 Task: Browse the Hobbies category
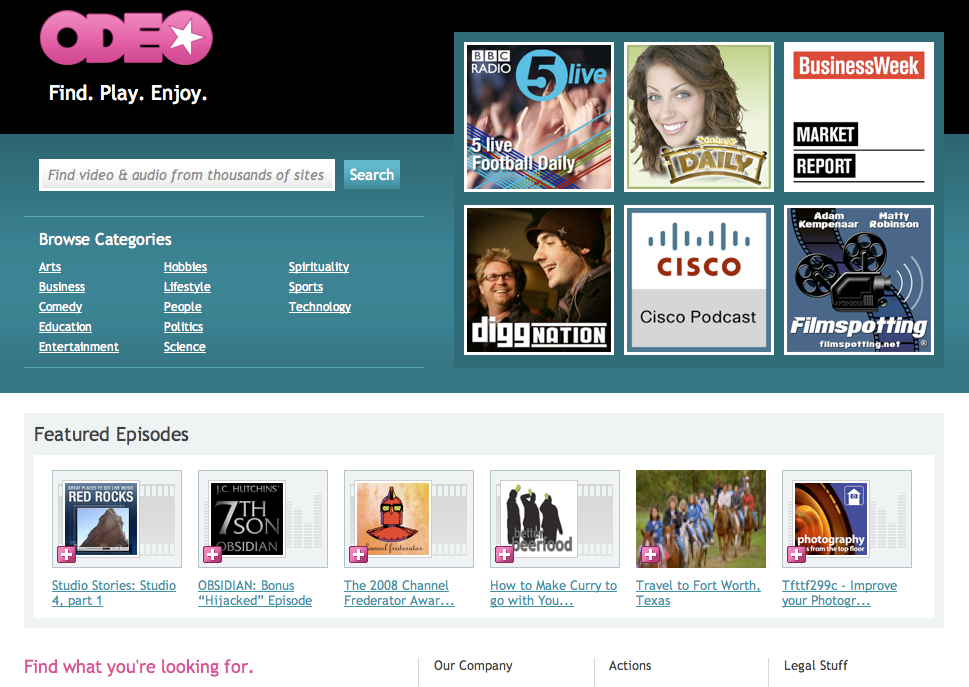click(x=185, y=267)
